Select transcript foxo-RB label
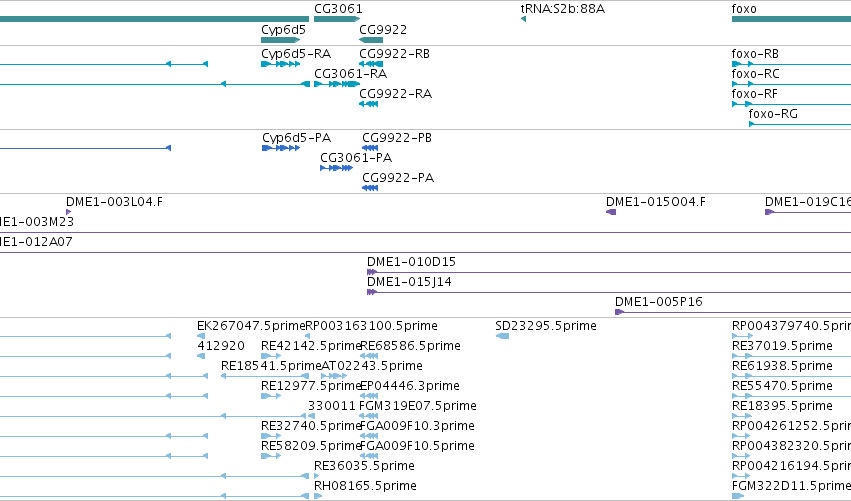This screenshot has height=501, width=851. [755, 54]
